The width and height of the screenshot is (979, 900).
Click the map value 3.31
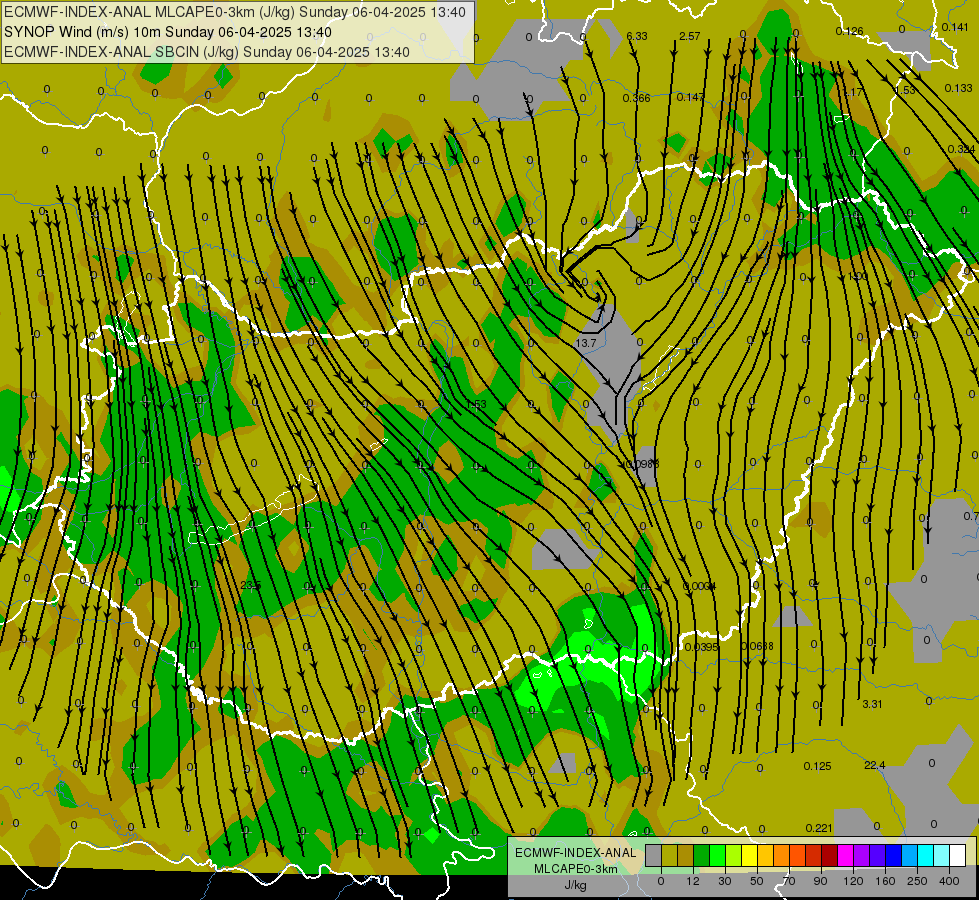[x=872, y=704]
